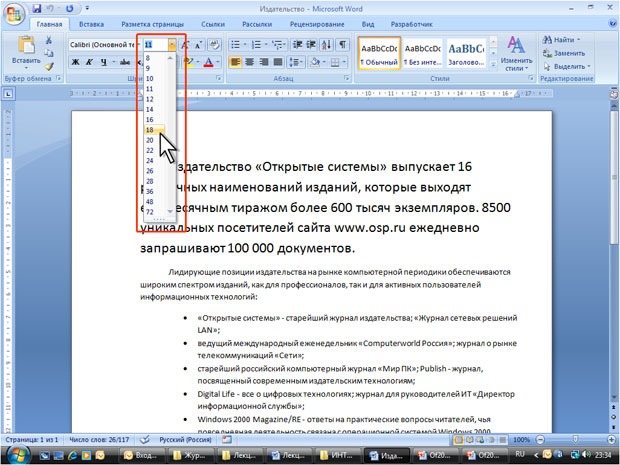Click Internet Explorer icon in taskbar

[x=72, y=456]
